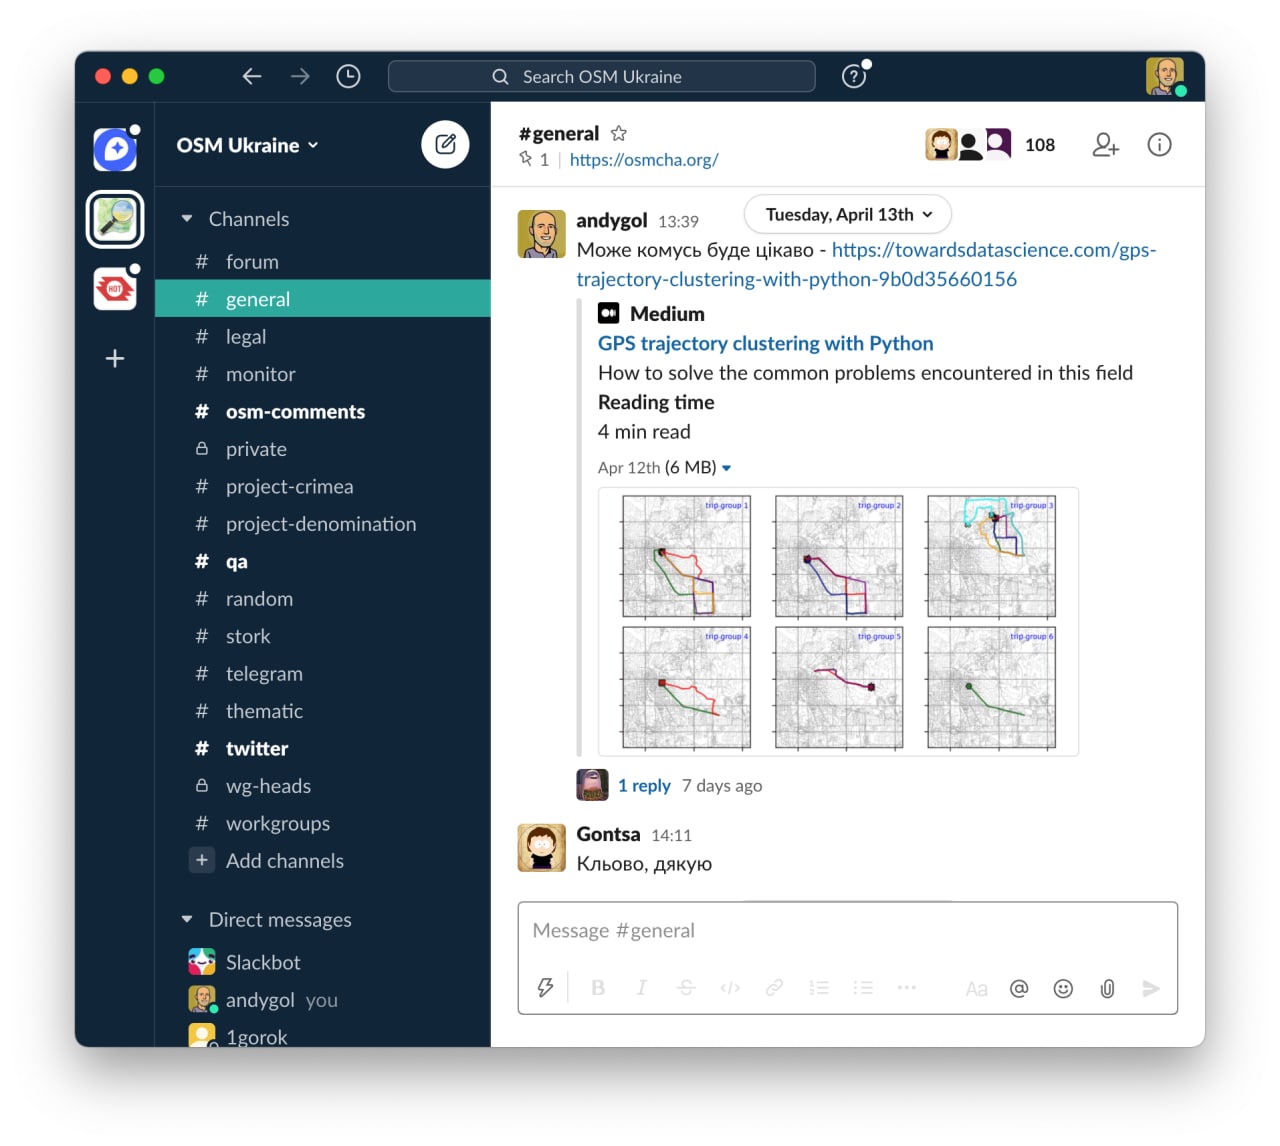Mention someone with the @ icon
Screen dimensions: 1280x1146
(1019, 989)
